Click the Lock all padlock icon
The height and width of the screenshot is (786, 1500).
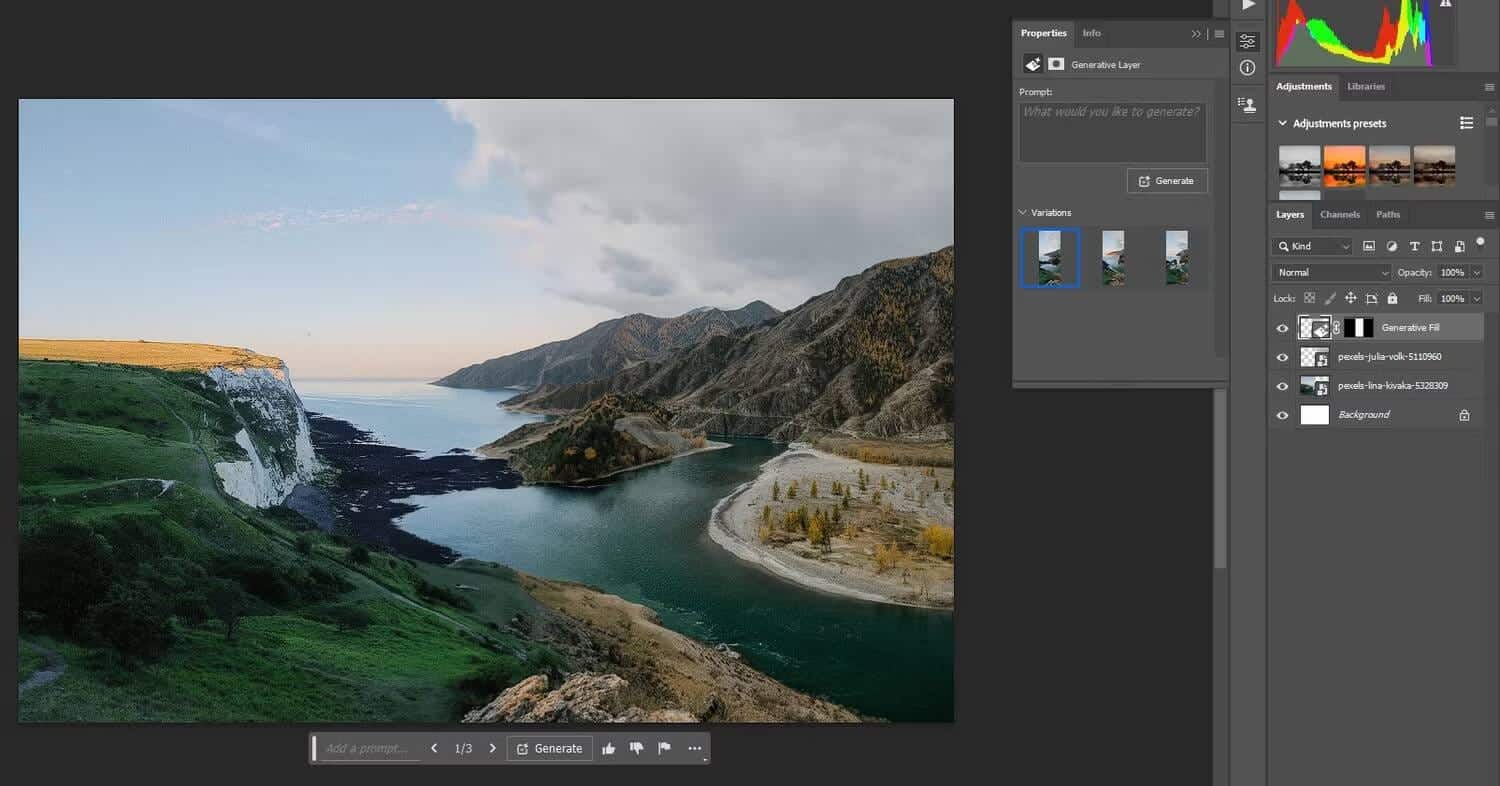(x=1393, y=298)
